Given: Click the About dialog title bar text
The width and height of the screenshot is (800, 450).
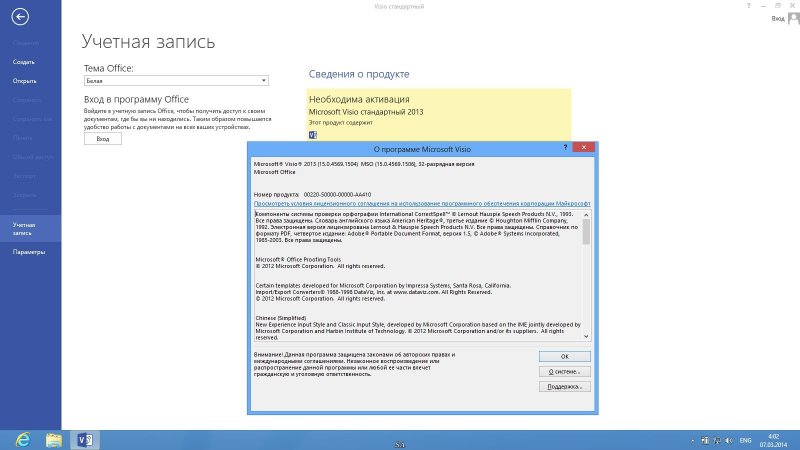Looking at the screenshot, I should (x=422, y=149).
